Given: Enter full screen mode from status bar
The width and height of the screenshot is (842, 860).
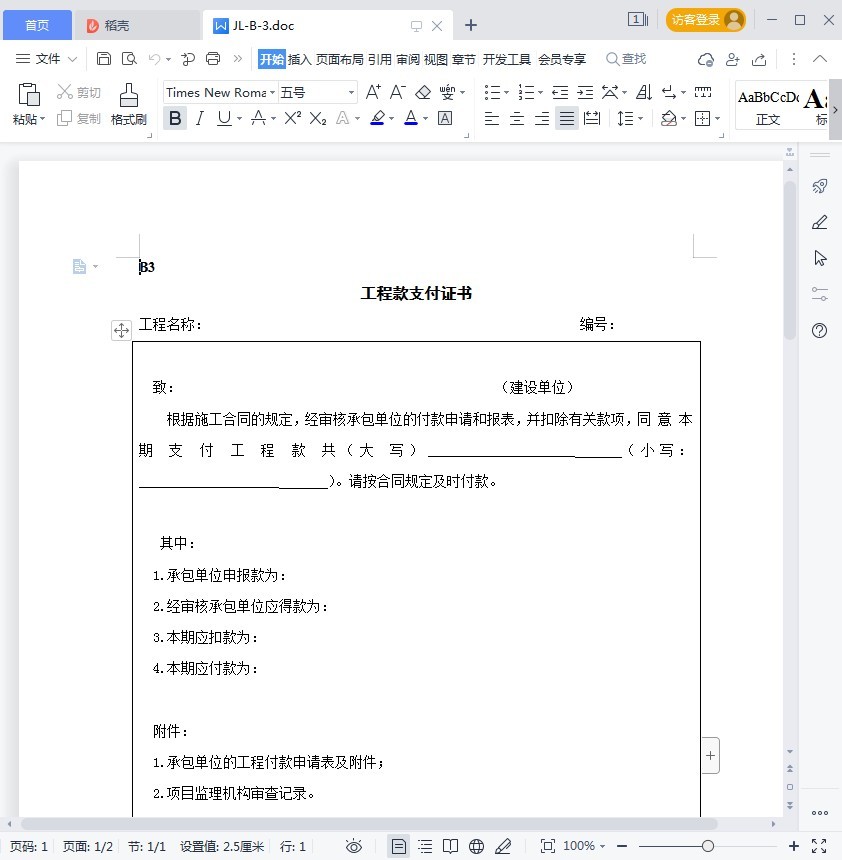Looking at the screenshot, I should (x=819, y=846).
